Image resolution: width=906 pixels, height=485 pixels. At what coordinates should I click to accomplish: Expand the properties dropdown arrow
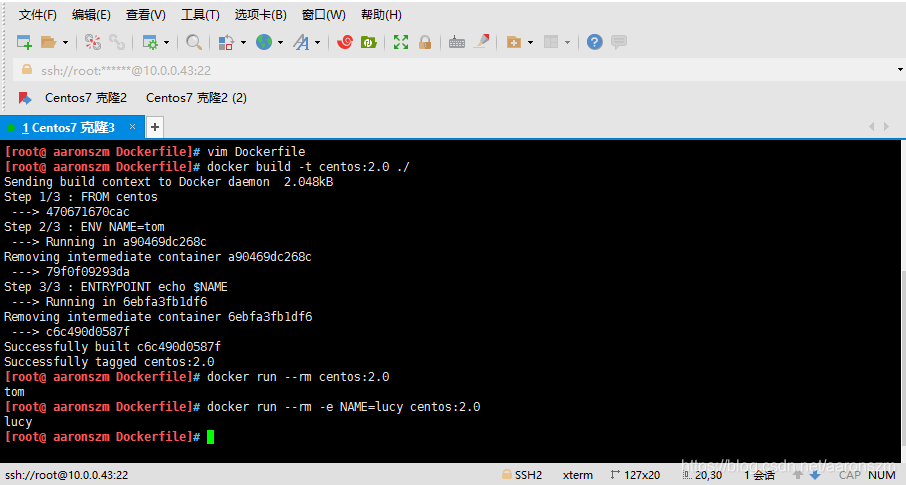pyautogui.click(x=166, y=42)
